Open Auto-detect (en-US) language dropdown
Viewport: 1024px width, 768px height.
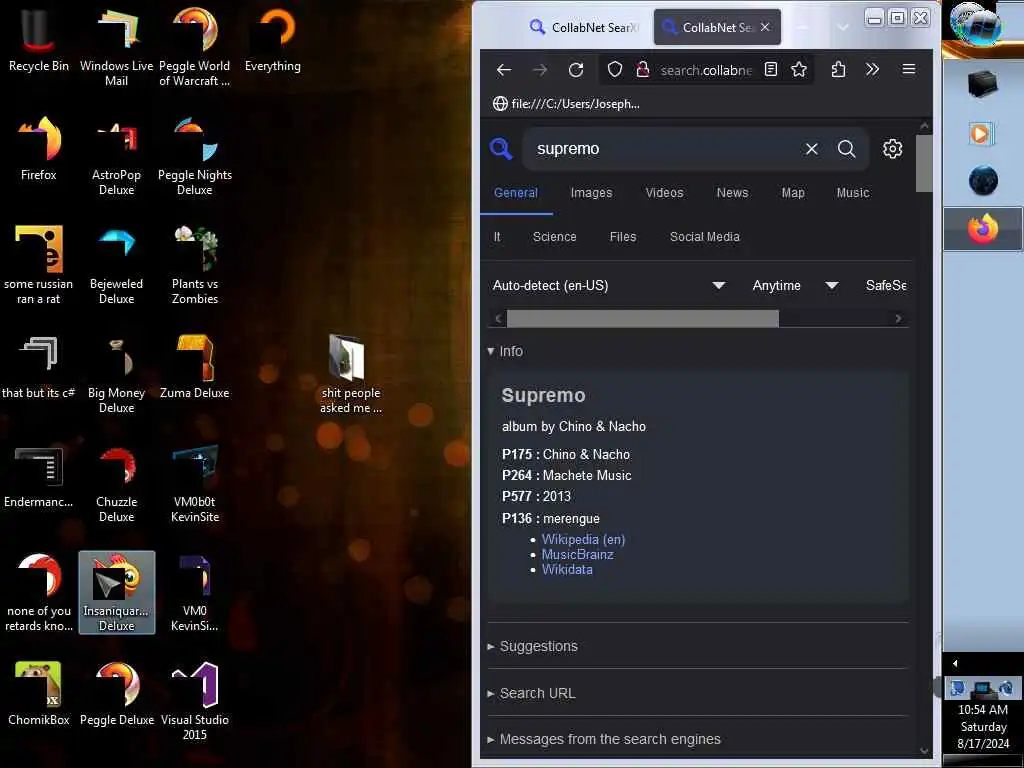(x=609, y=285)
